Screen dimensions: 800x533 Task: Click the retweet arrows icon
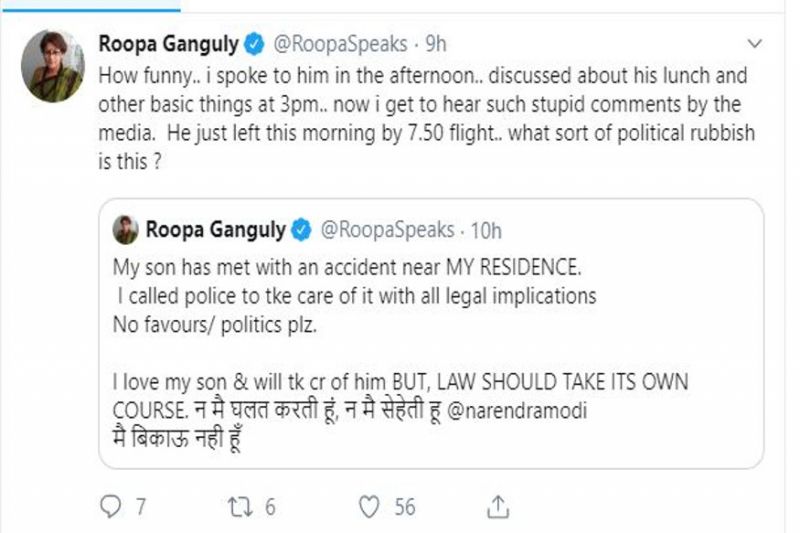point(236,507)
